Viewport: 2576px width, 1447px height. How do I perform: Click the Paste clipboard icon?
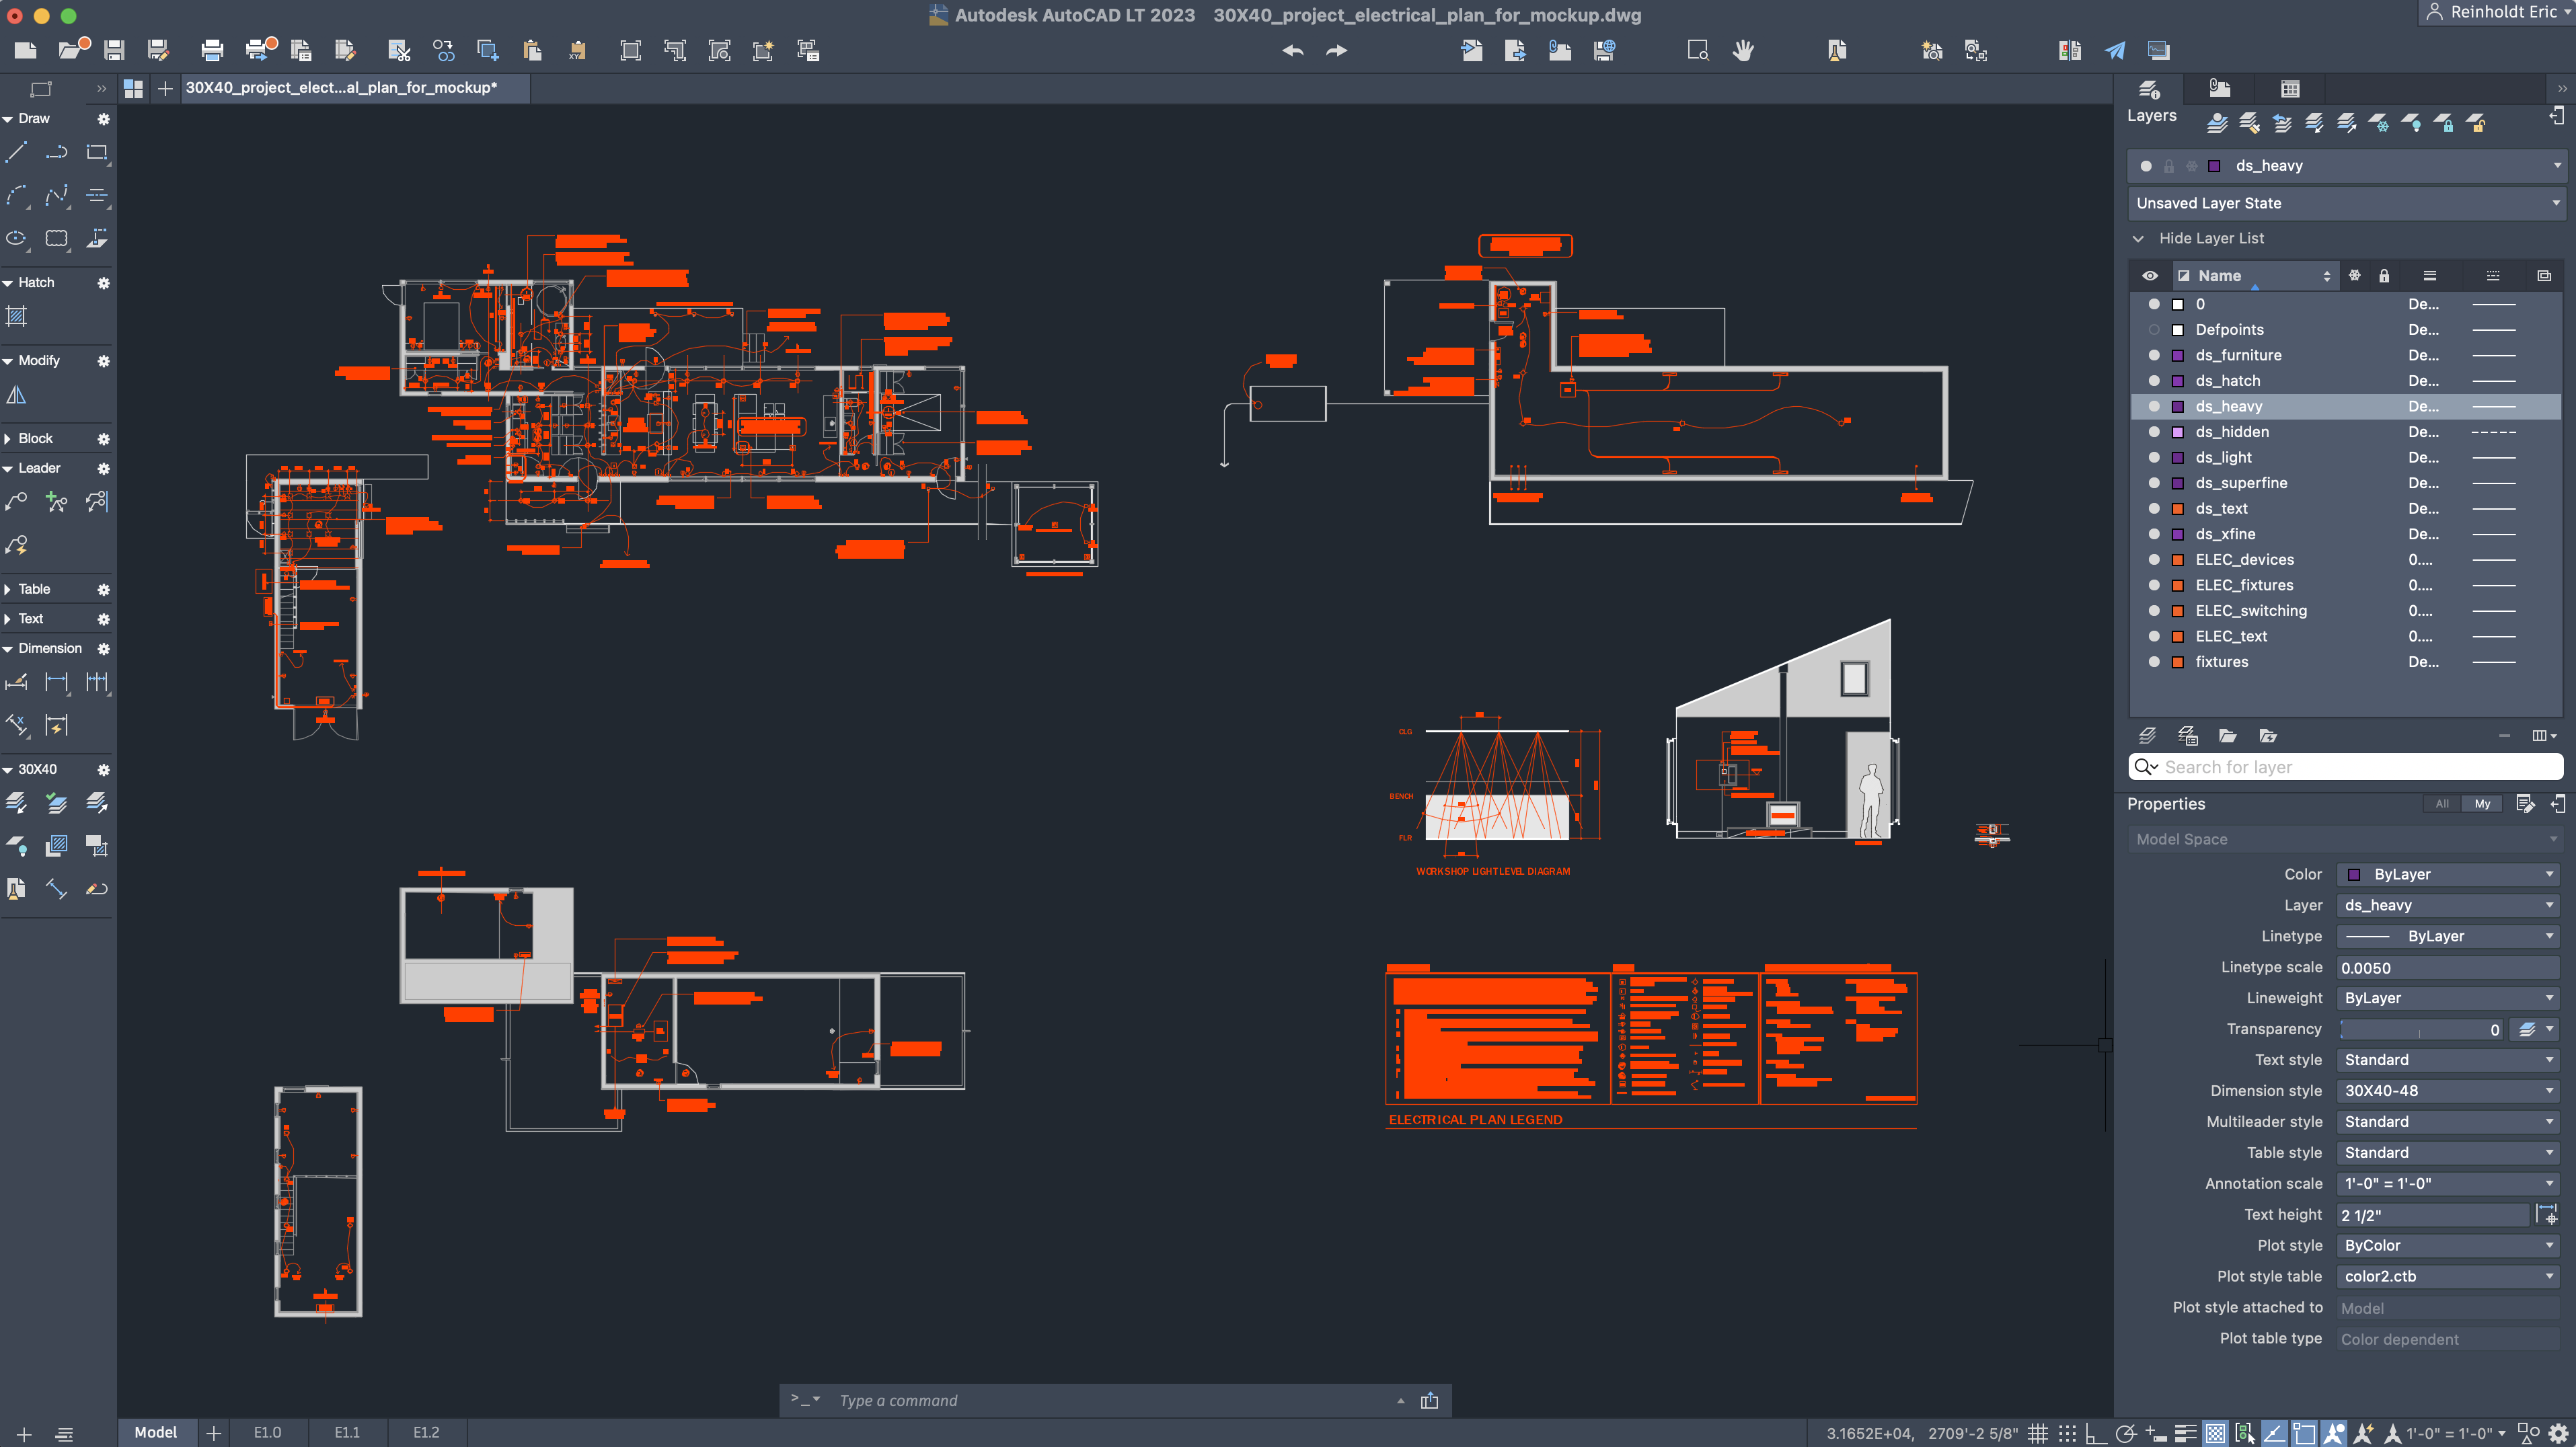[532, 50]
